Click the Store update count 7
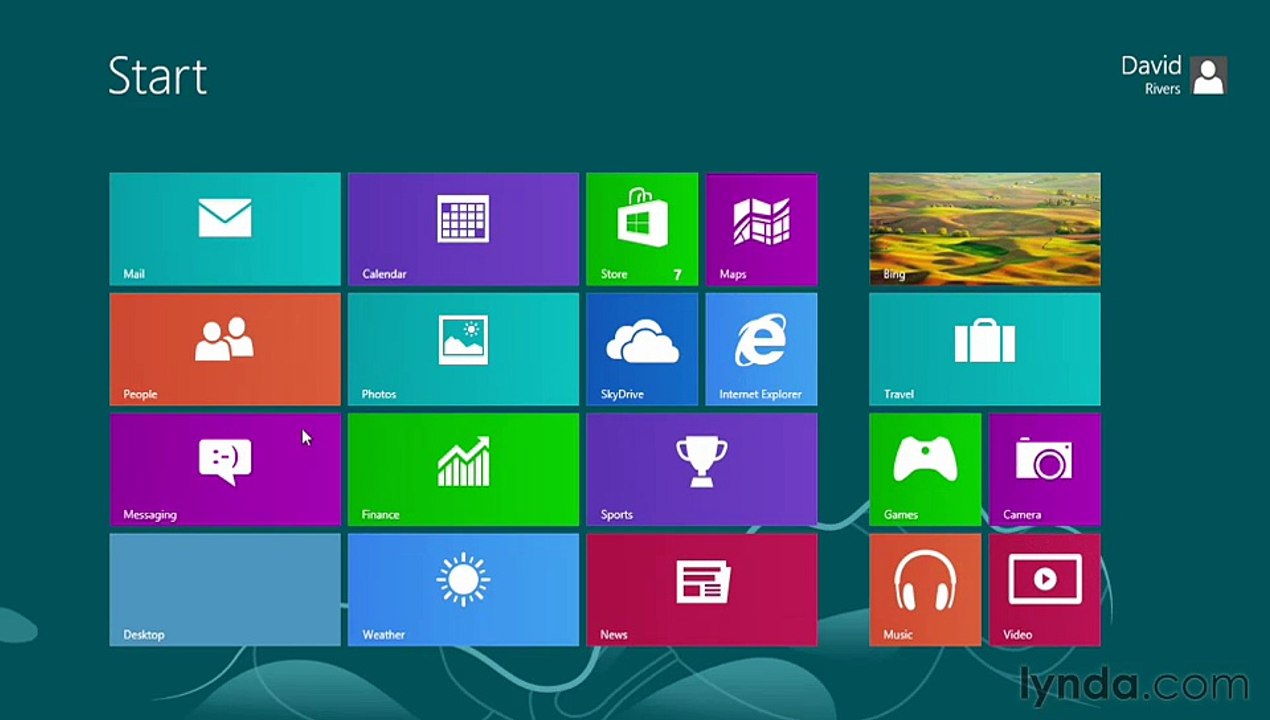Image resolution: width=1270 pixels, height=720 pixels. 677,274
